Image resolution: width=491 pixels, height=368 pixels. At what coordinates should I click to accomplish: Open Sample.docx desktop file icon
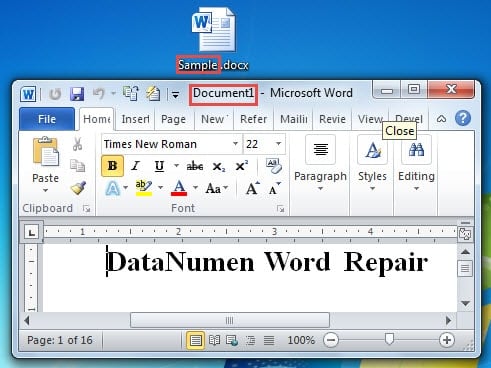[x=213, y=30]
